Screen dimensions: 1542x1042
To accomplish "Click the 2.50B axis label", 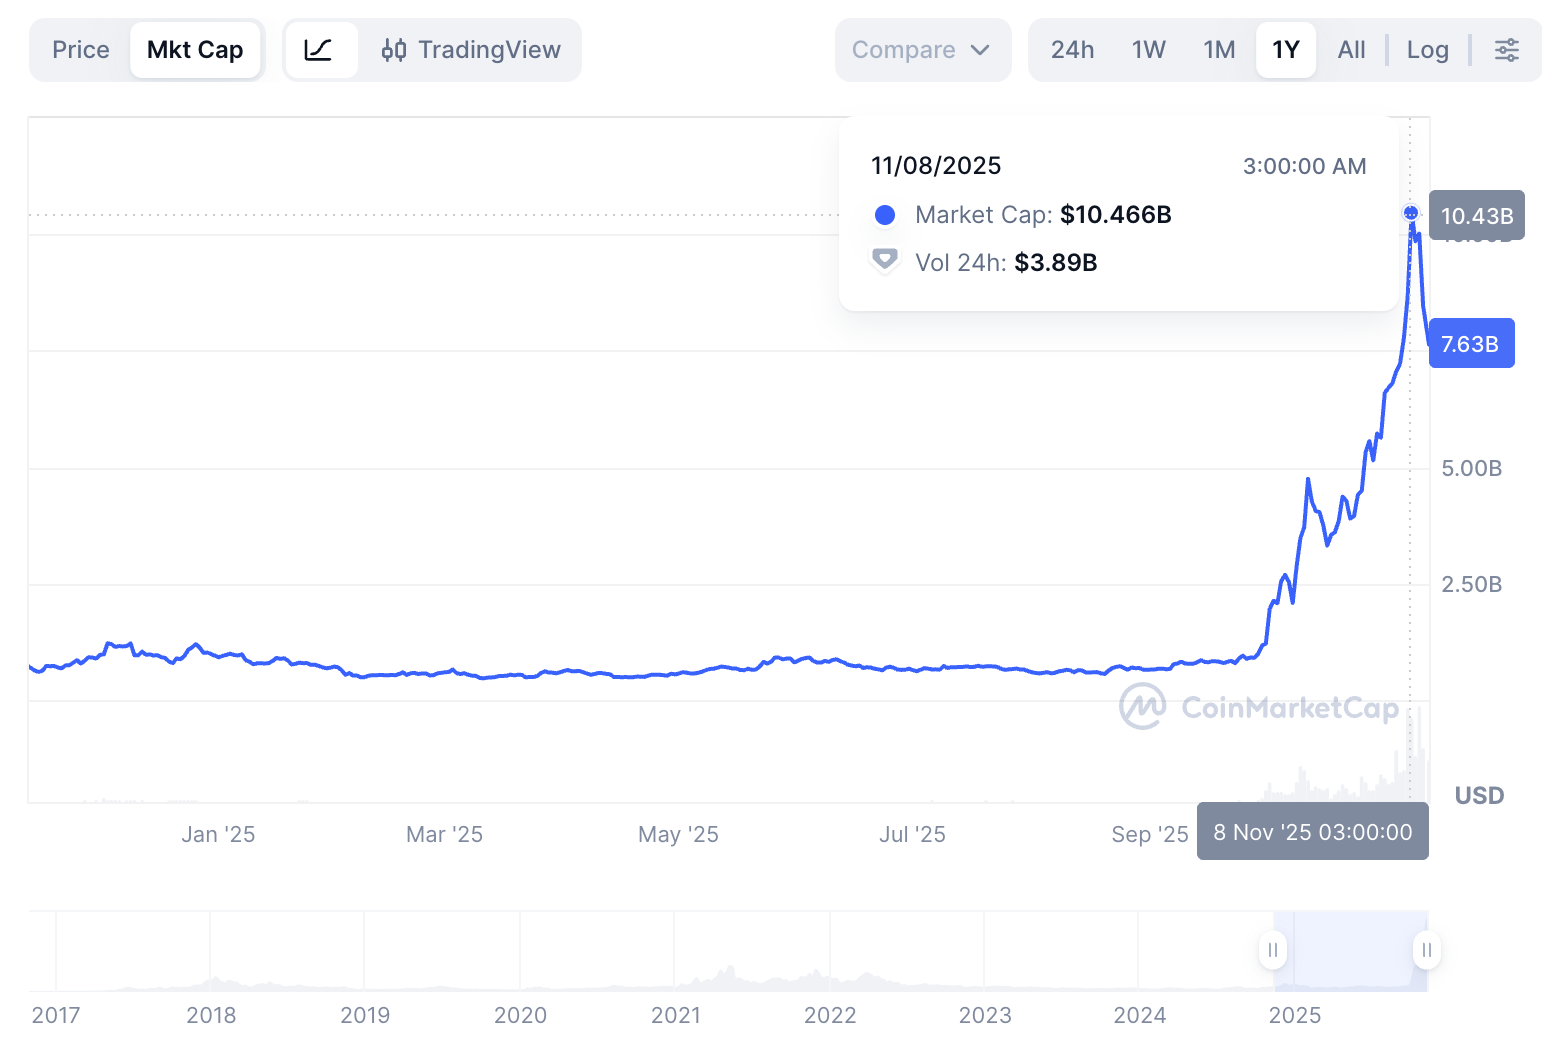I will tap(1471, 585).
